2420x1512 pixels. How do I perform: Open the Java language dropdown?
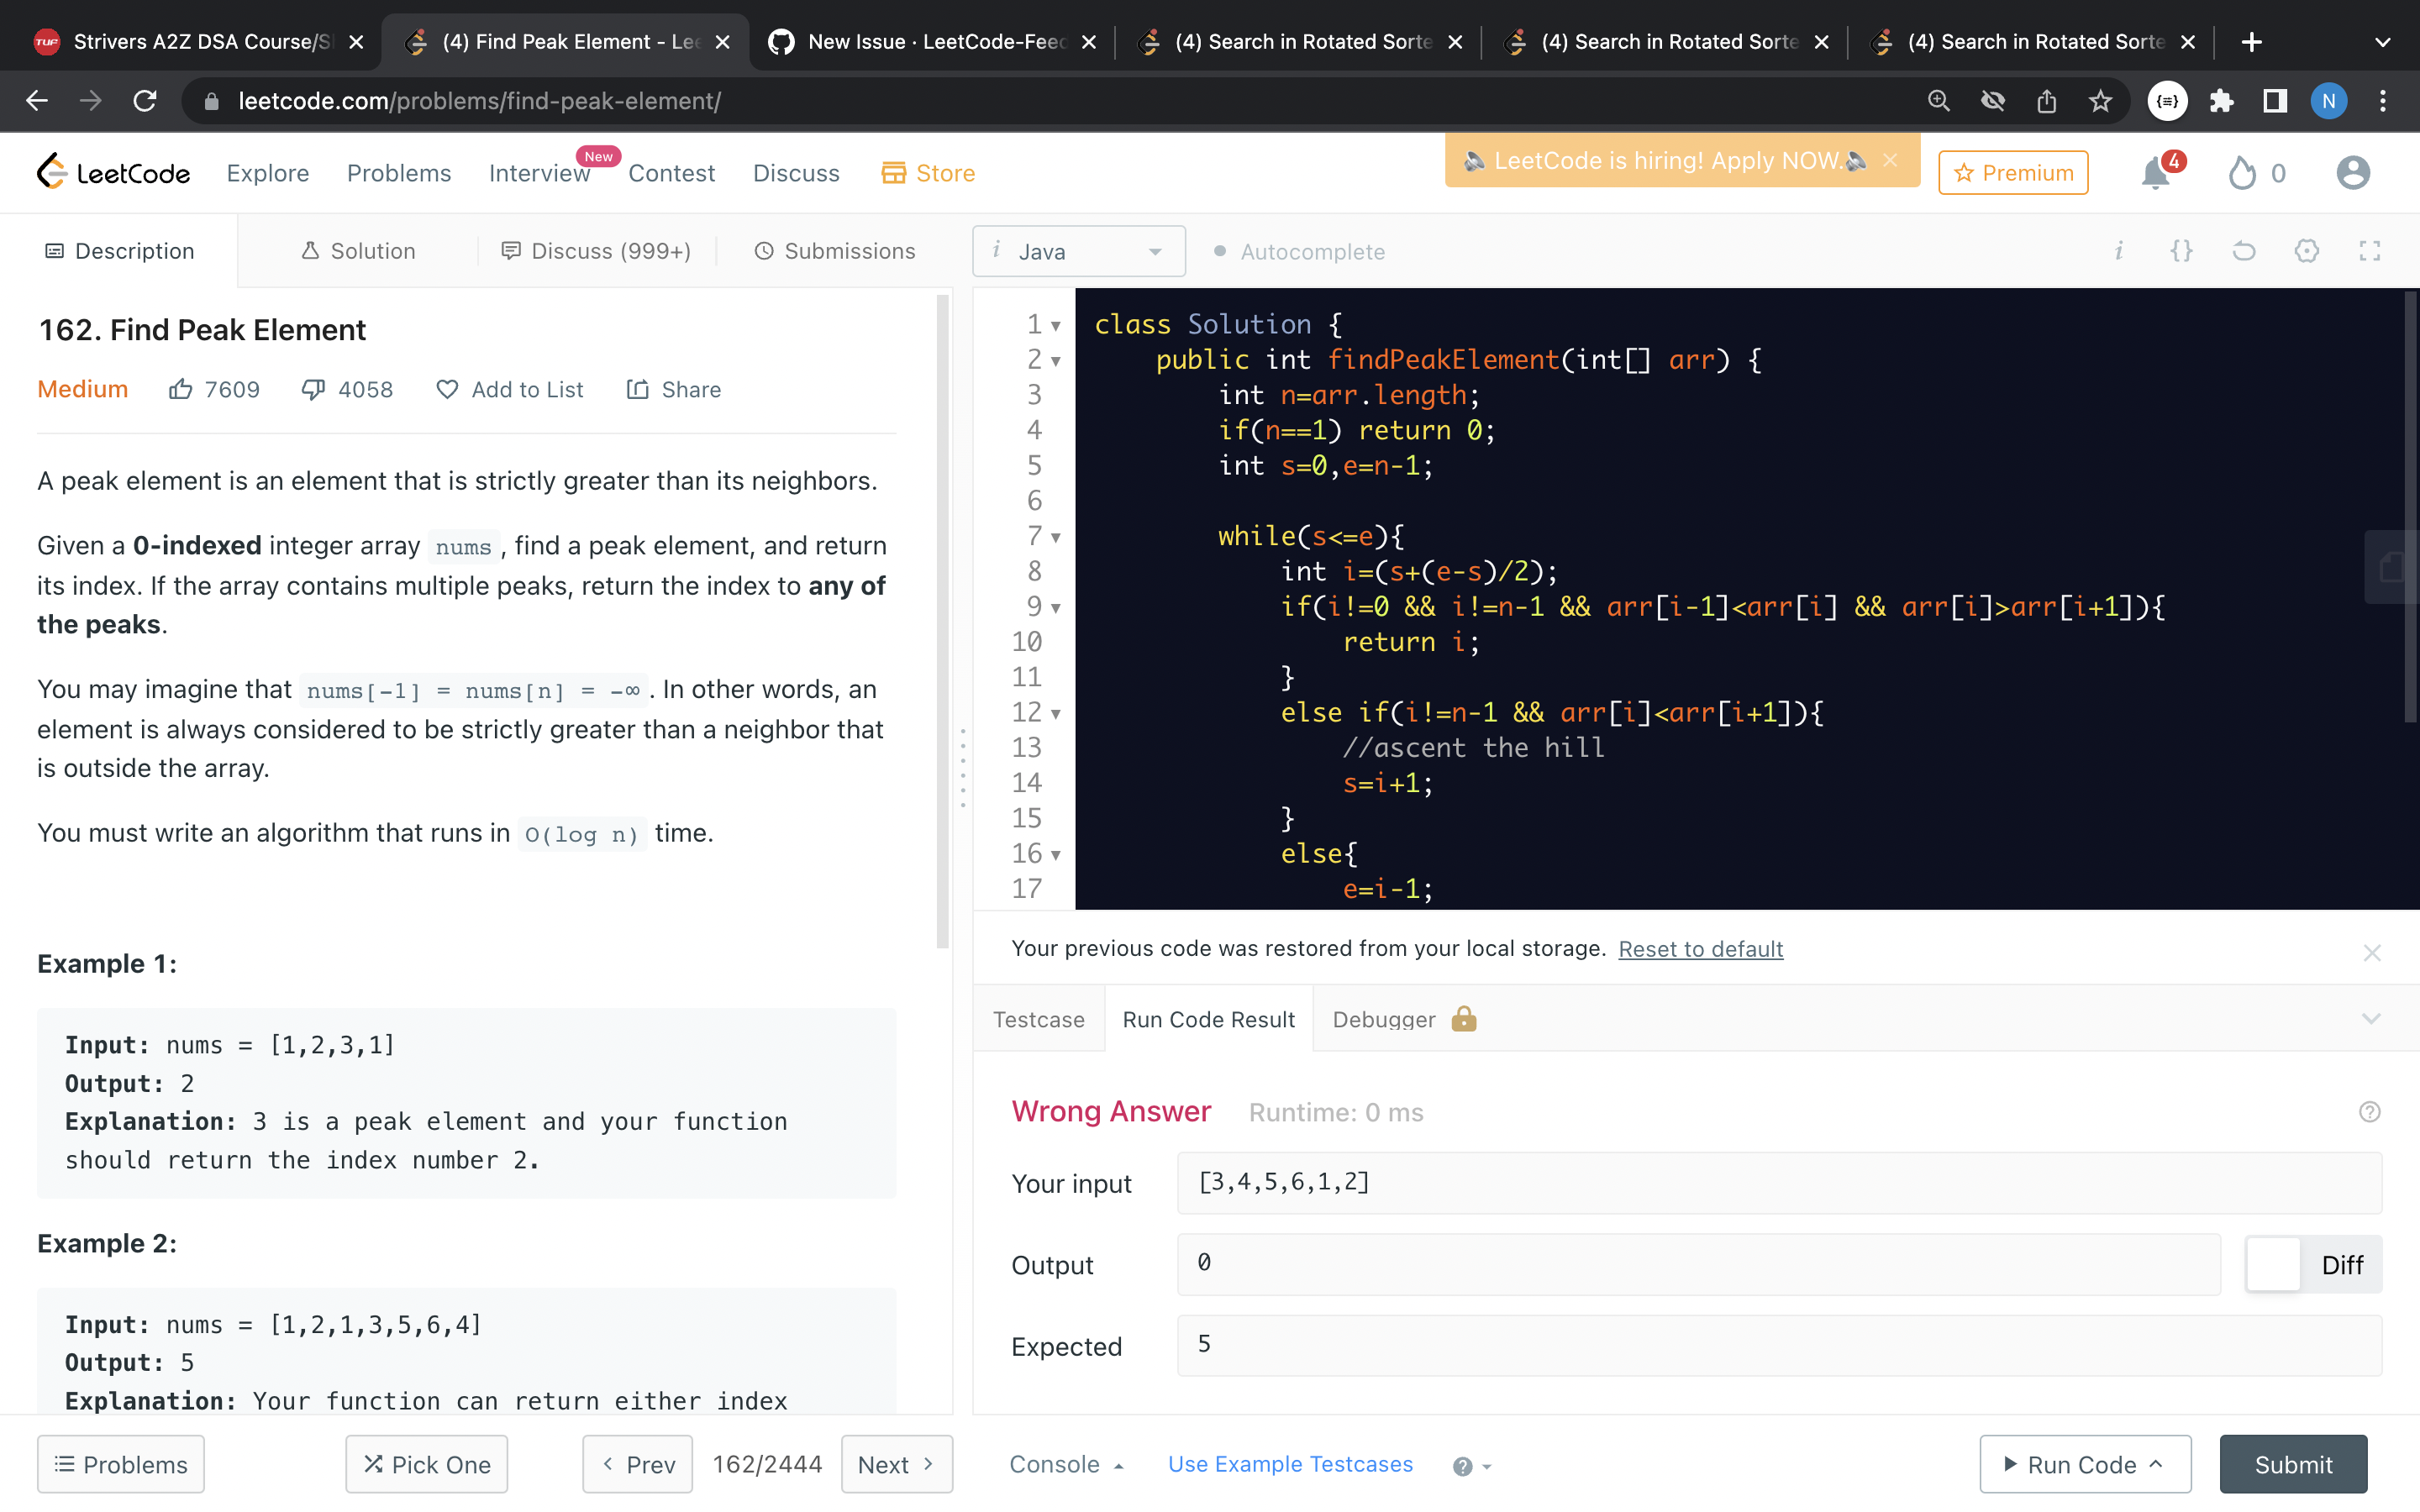coord(1078,252)
